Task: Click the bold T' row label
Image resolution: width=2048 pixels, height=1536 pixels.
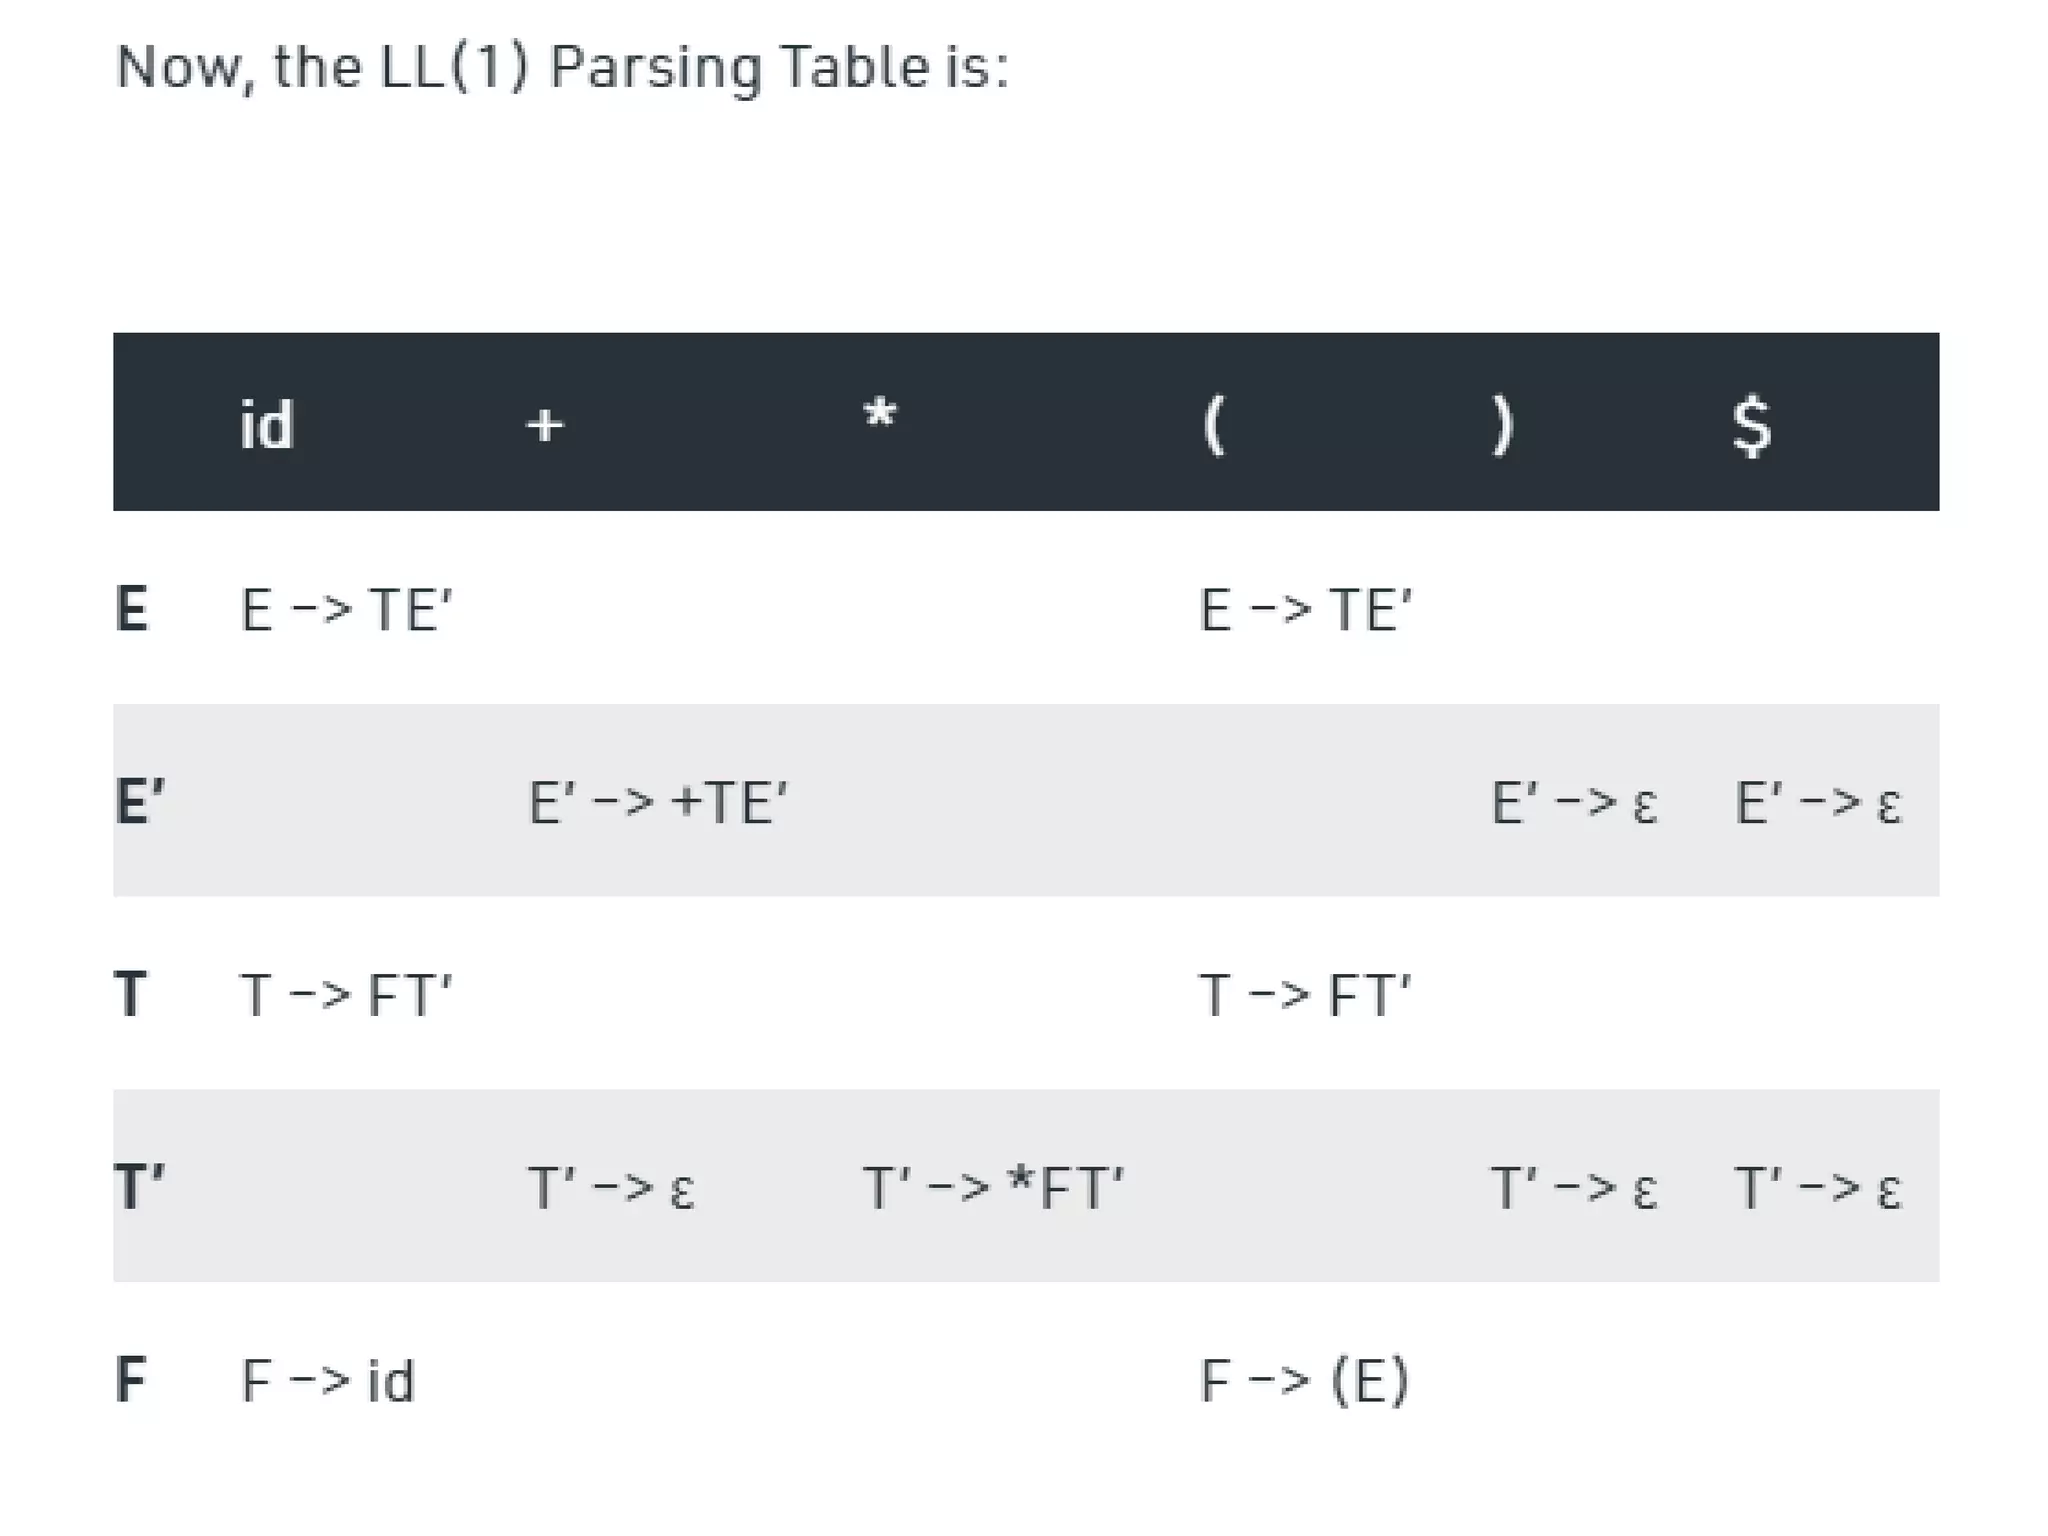Action: 139,1187
